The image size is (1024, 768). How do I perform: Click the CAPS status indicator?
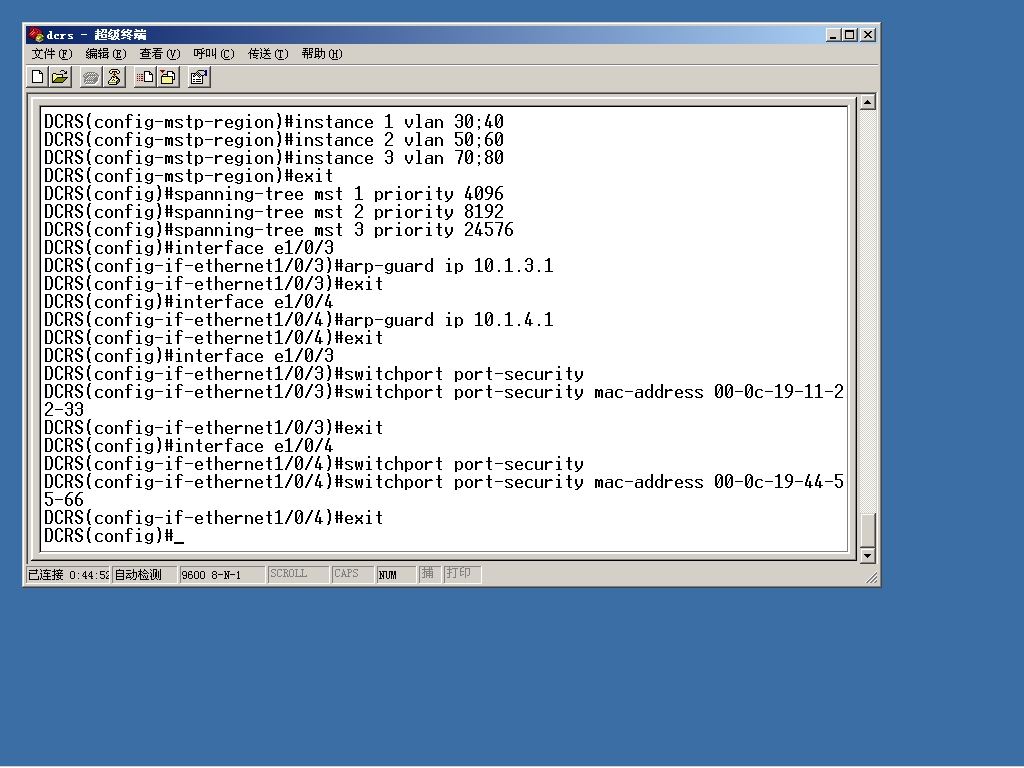coord(352,574)
